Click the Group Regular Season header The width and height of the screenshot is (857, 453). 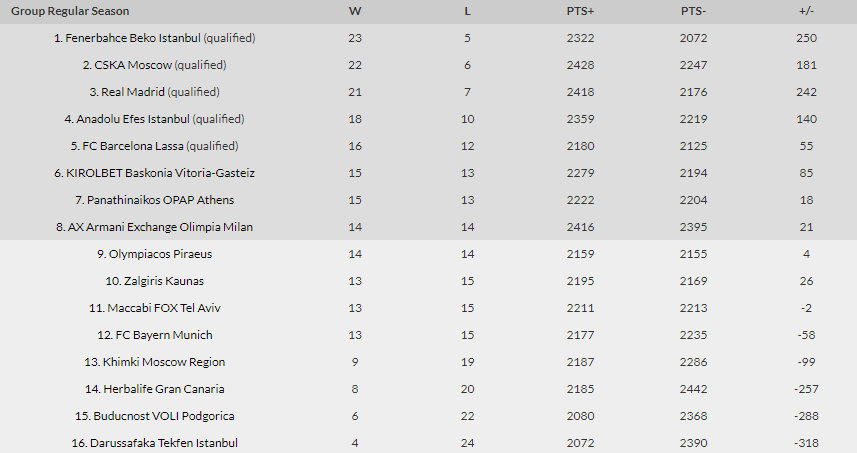point(70,11)
